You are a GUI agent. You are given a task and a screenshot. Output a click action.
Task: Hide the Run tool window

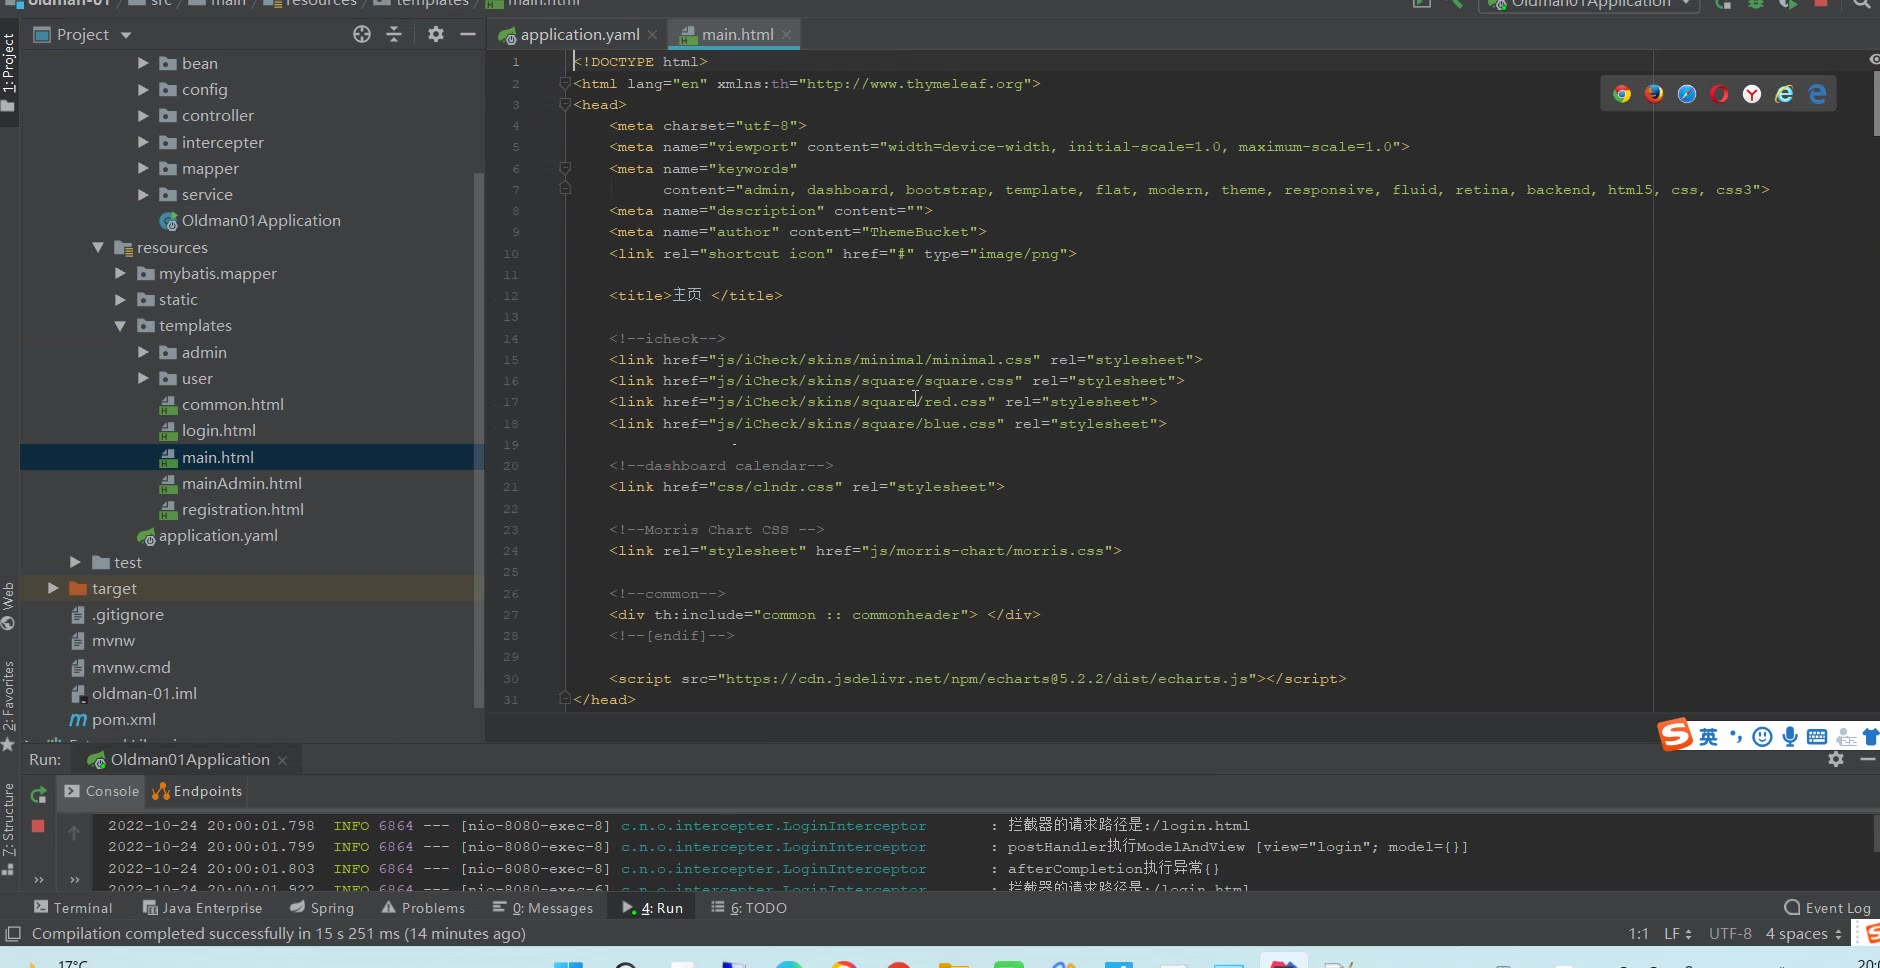1867,760
